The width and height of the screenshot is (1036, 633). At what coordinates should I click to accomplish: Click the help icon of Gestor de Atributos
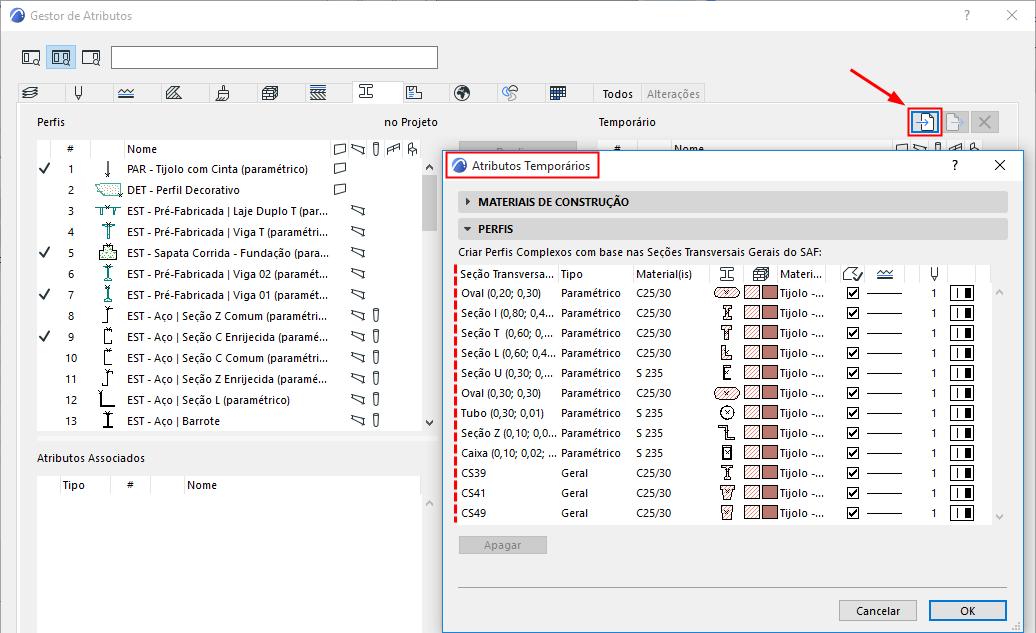click(x=967, y=15)
